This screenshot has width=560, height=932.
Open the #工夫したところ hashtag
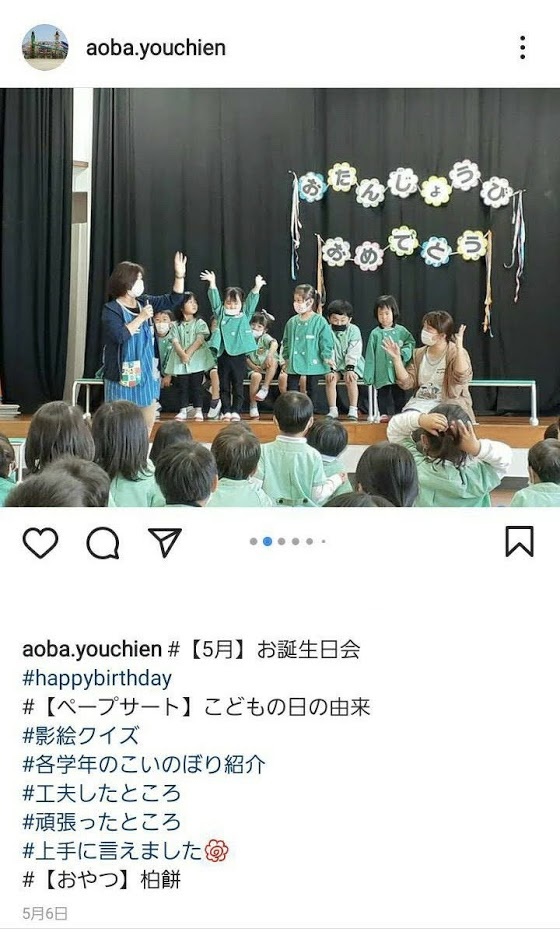[x=102, y=794]
